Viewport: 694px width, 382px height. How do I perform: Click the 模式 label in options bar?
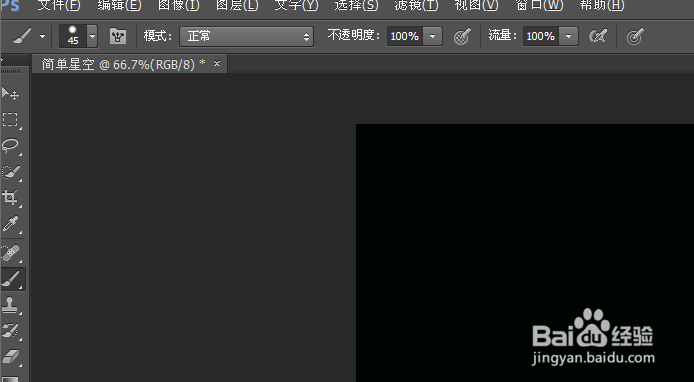point(158,36)
